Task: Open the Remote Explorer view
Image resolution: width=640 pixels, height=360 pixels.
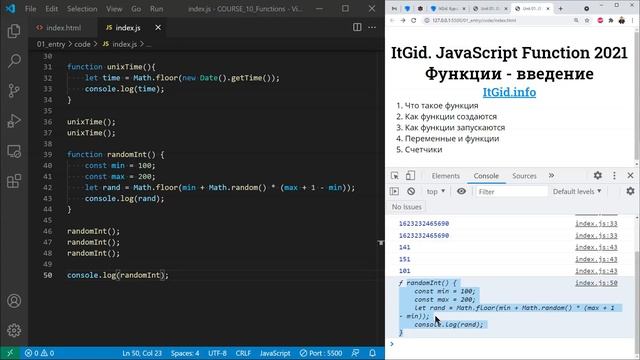Action: coord(14,151)
